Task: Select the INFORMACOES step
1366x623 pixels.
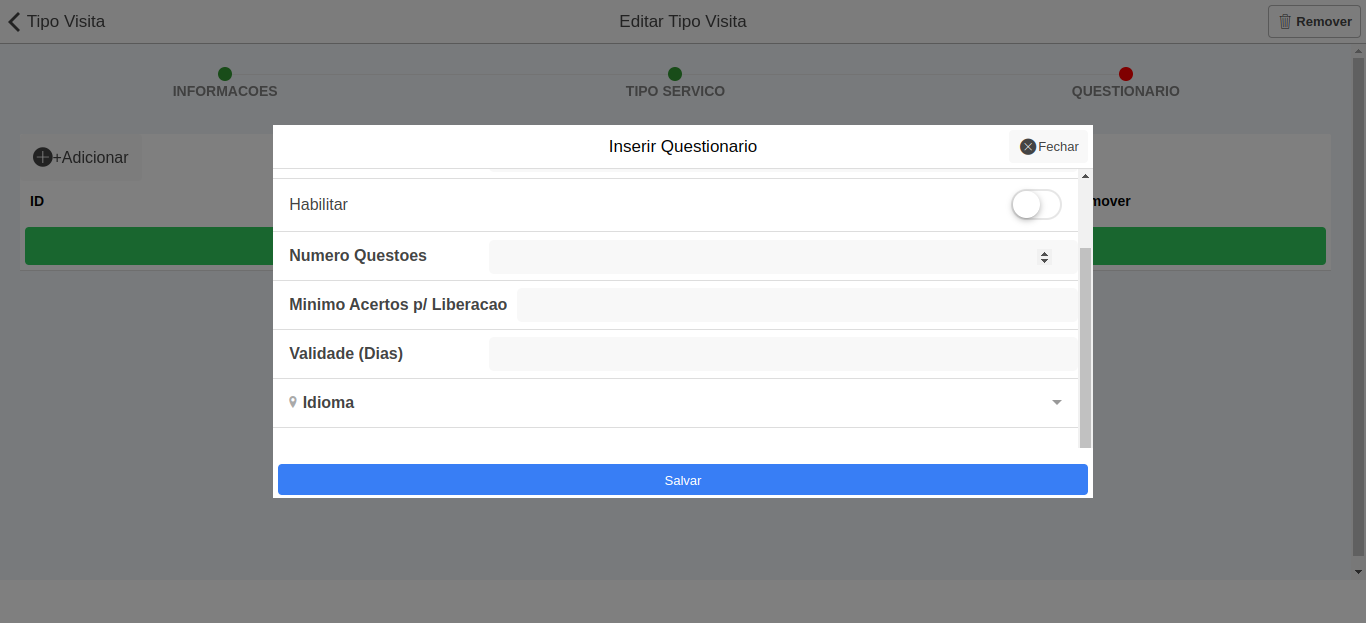Action: 225,90
